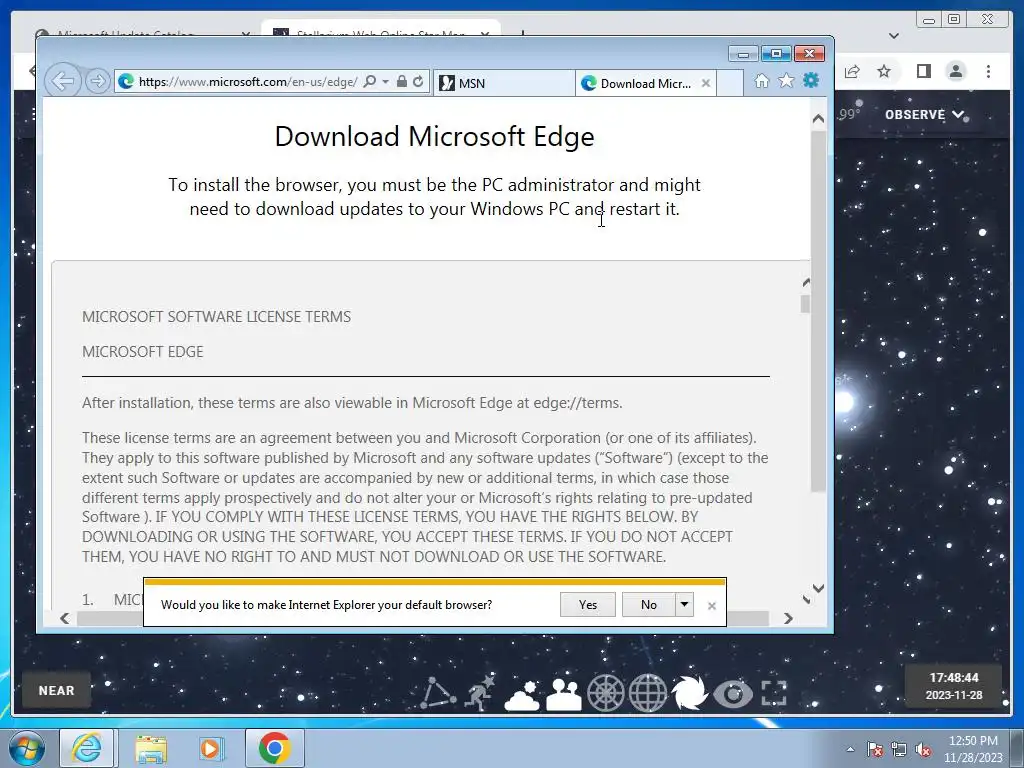Click the IE page scrollbar down arrow
Screen dimensions: 1024x768
click(818, 588)
